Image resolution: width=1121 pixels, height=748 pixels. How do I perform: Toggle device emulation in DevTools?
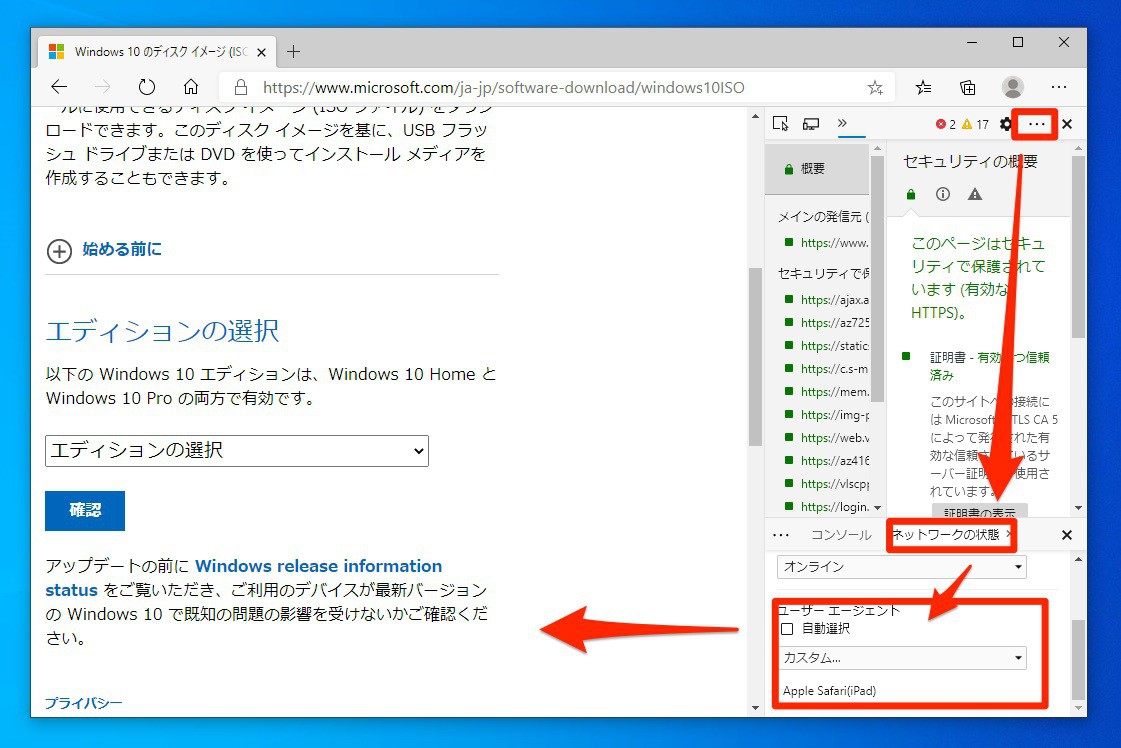pyautogui.click(x=811, y=124)
